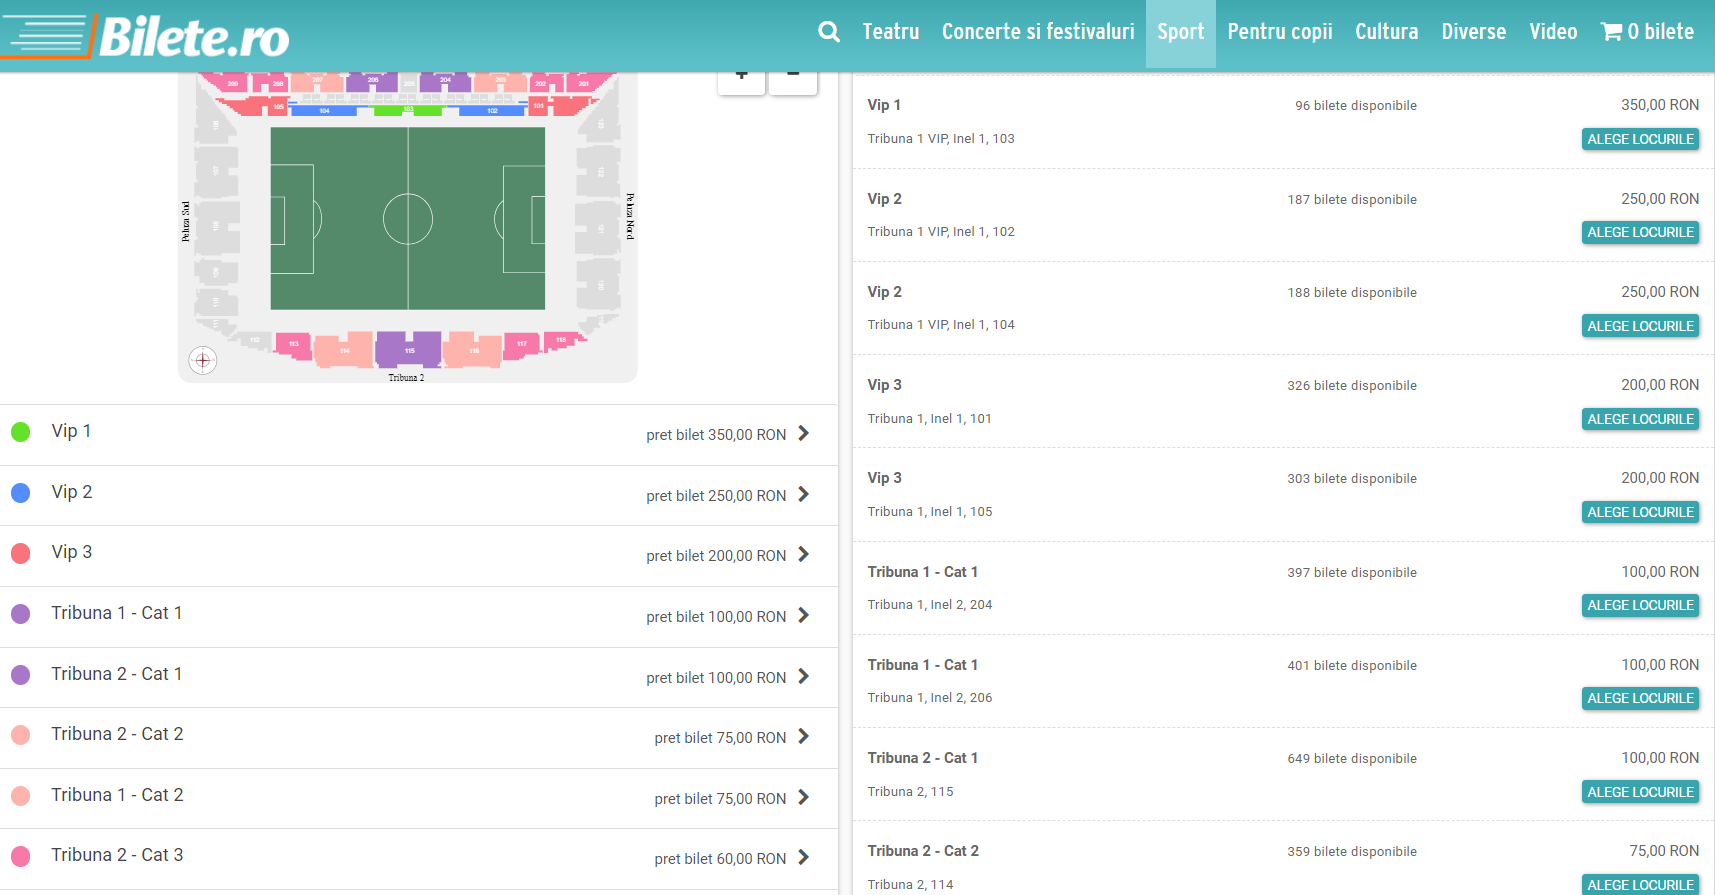Expand Tribuna 1 - Cat 1 chevron
Viewport: 1715px width, 895px height.
[803, 616]
